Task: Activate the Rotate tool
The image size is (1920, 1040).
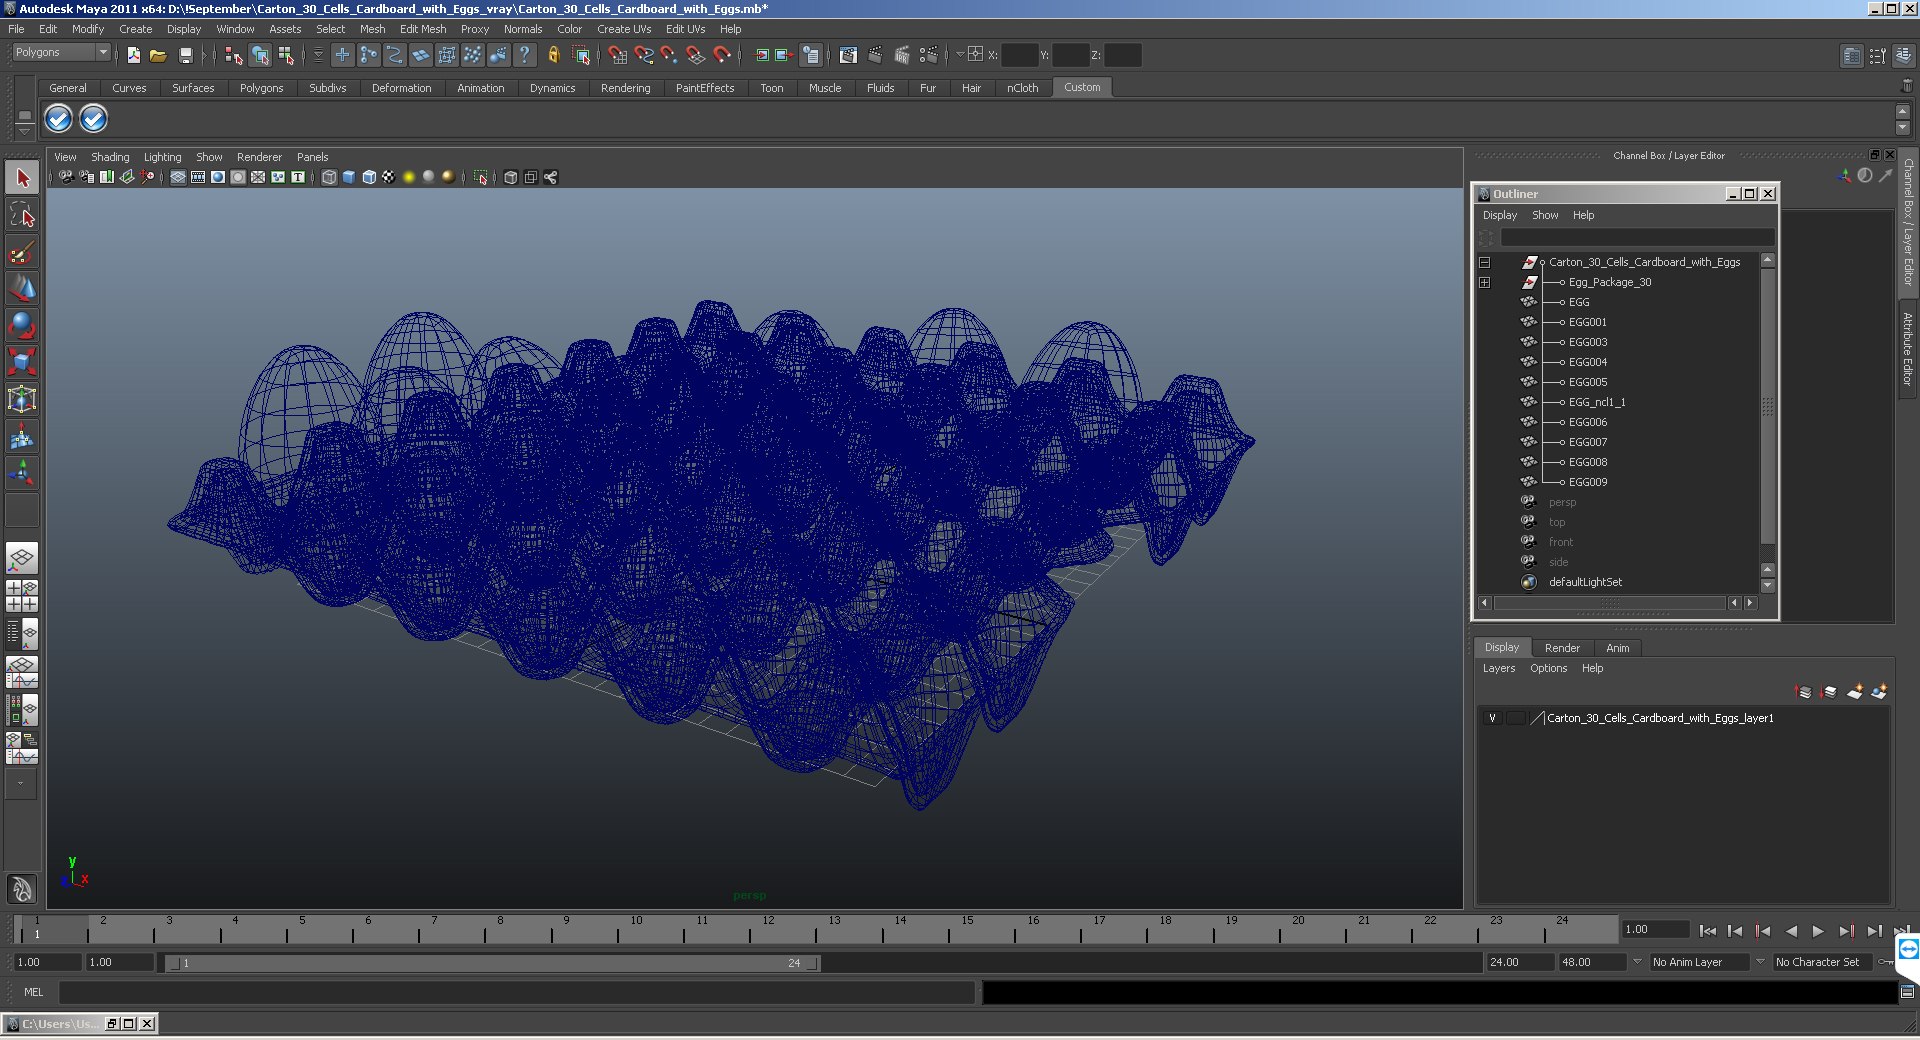Action: (22, 326)
